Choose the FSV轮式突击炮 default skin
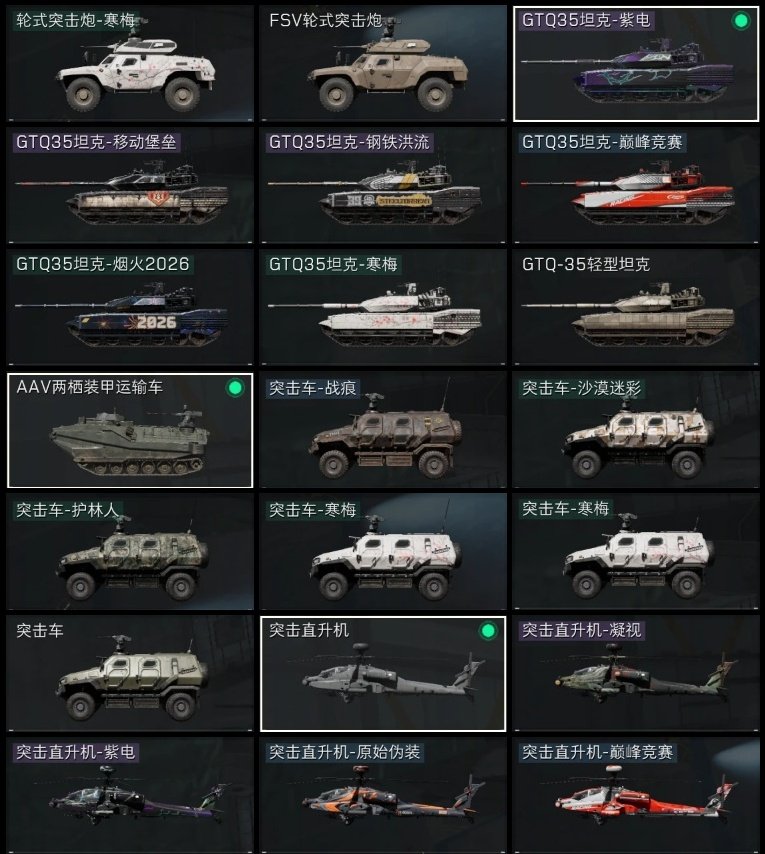This screenshot has height=854, width=765. 383,63
